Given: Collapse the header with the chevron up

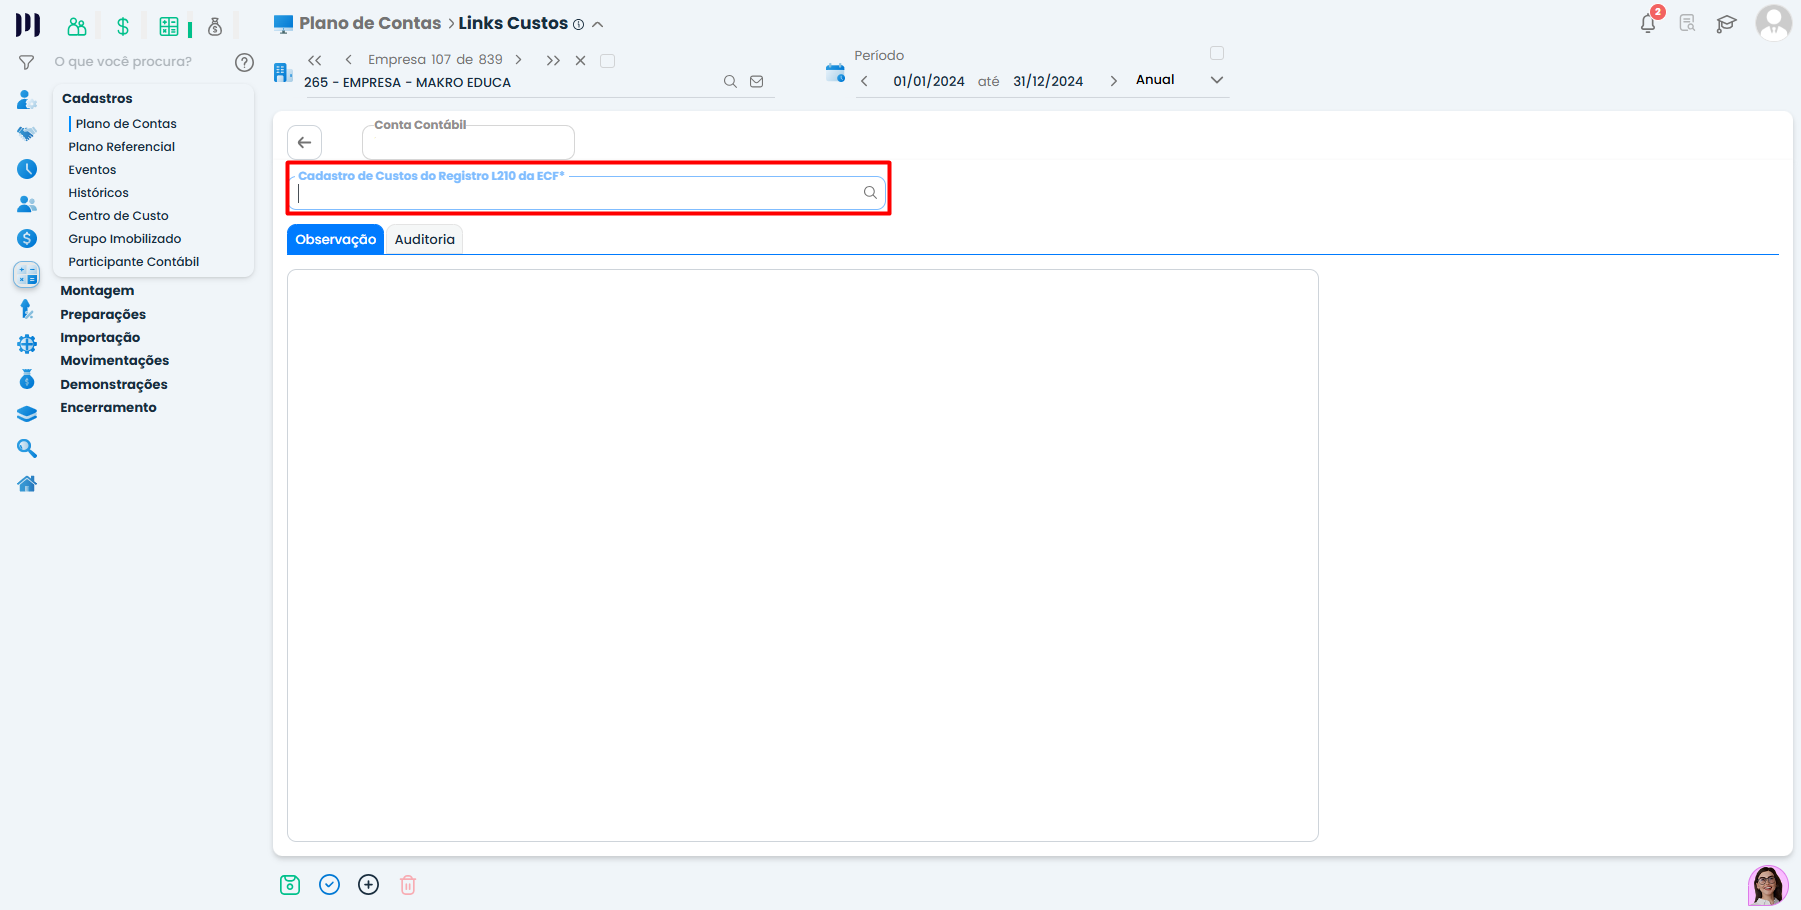Looking at the screenshot, I should 598,25.
